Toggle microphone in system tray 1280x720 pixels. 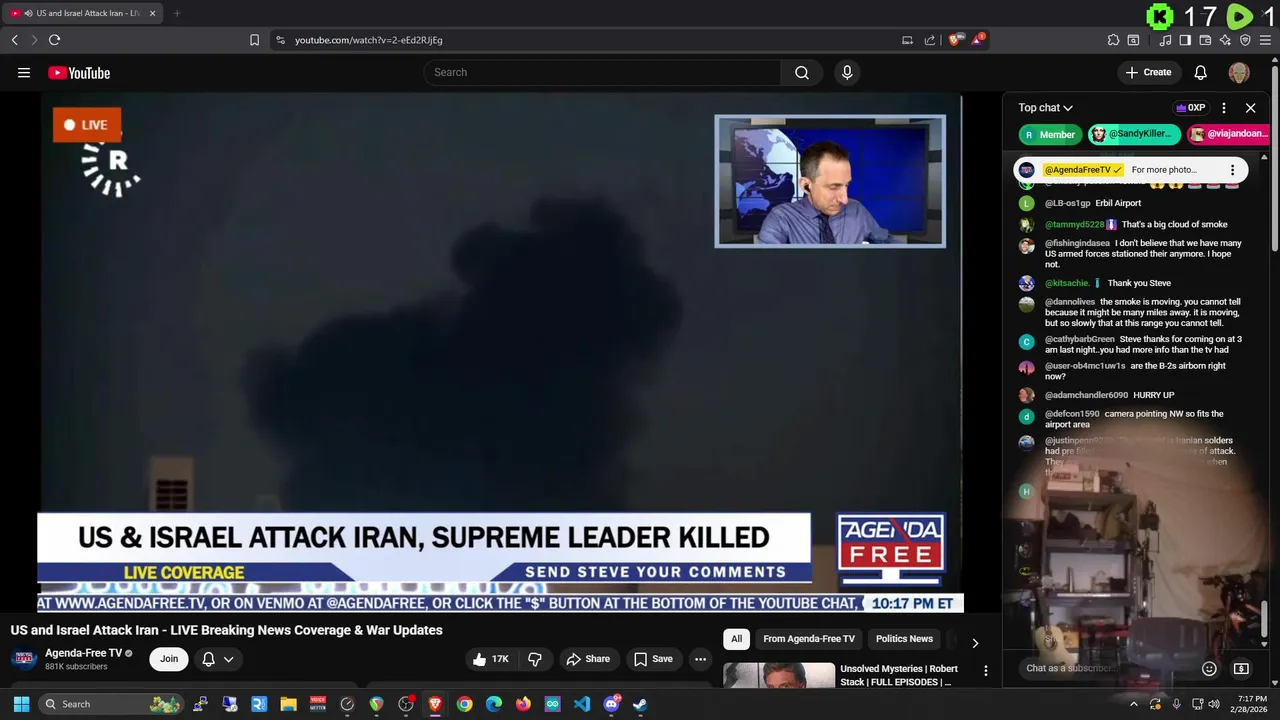point(1176,704)
